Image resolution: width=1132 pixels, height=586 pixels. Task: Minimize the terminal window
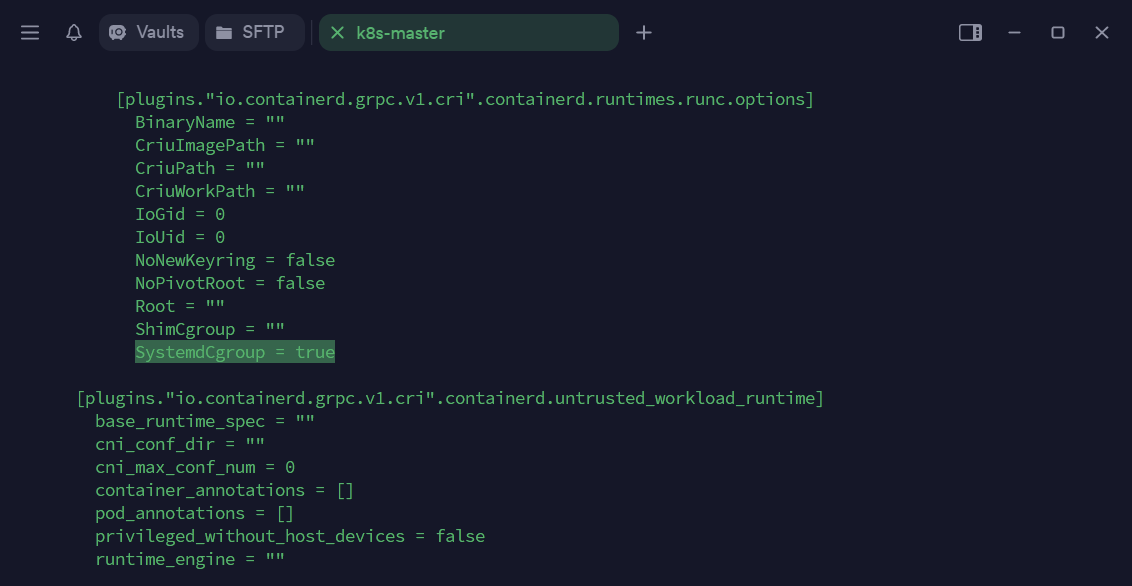click(1014, 33)
